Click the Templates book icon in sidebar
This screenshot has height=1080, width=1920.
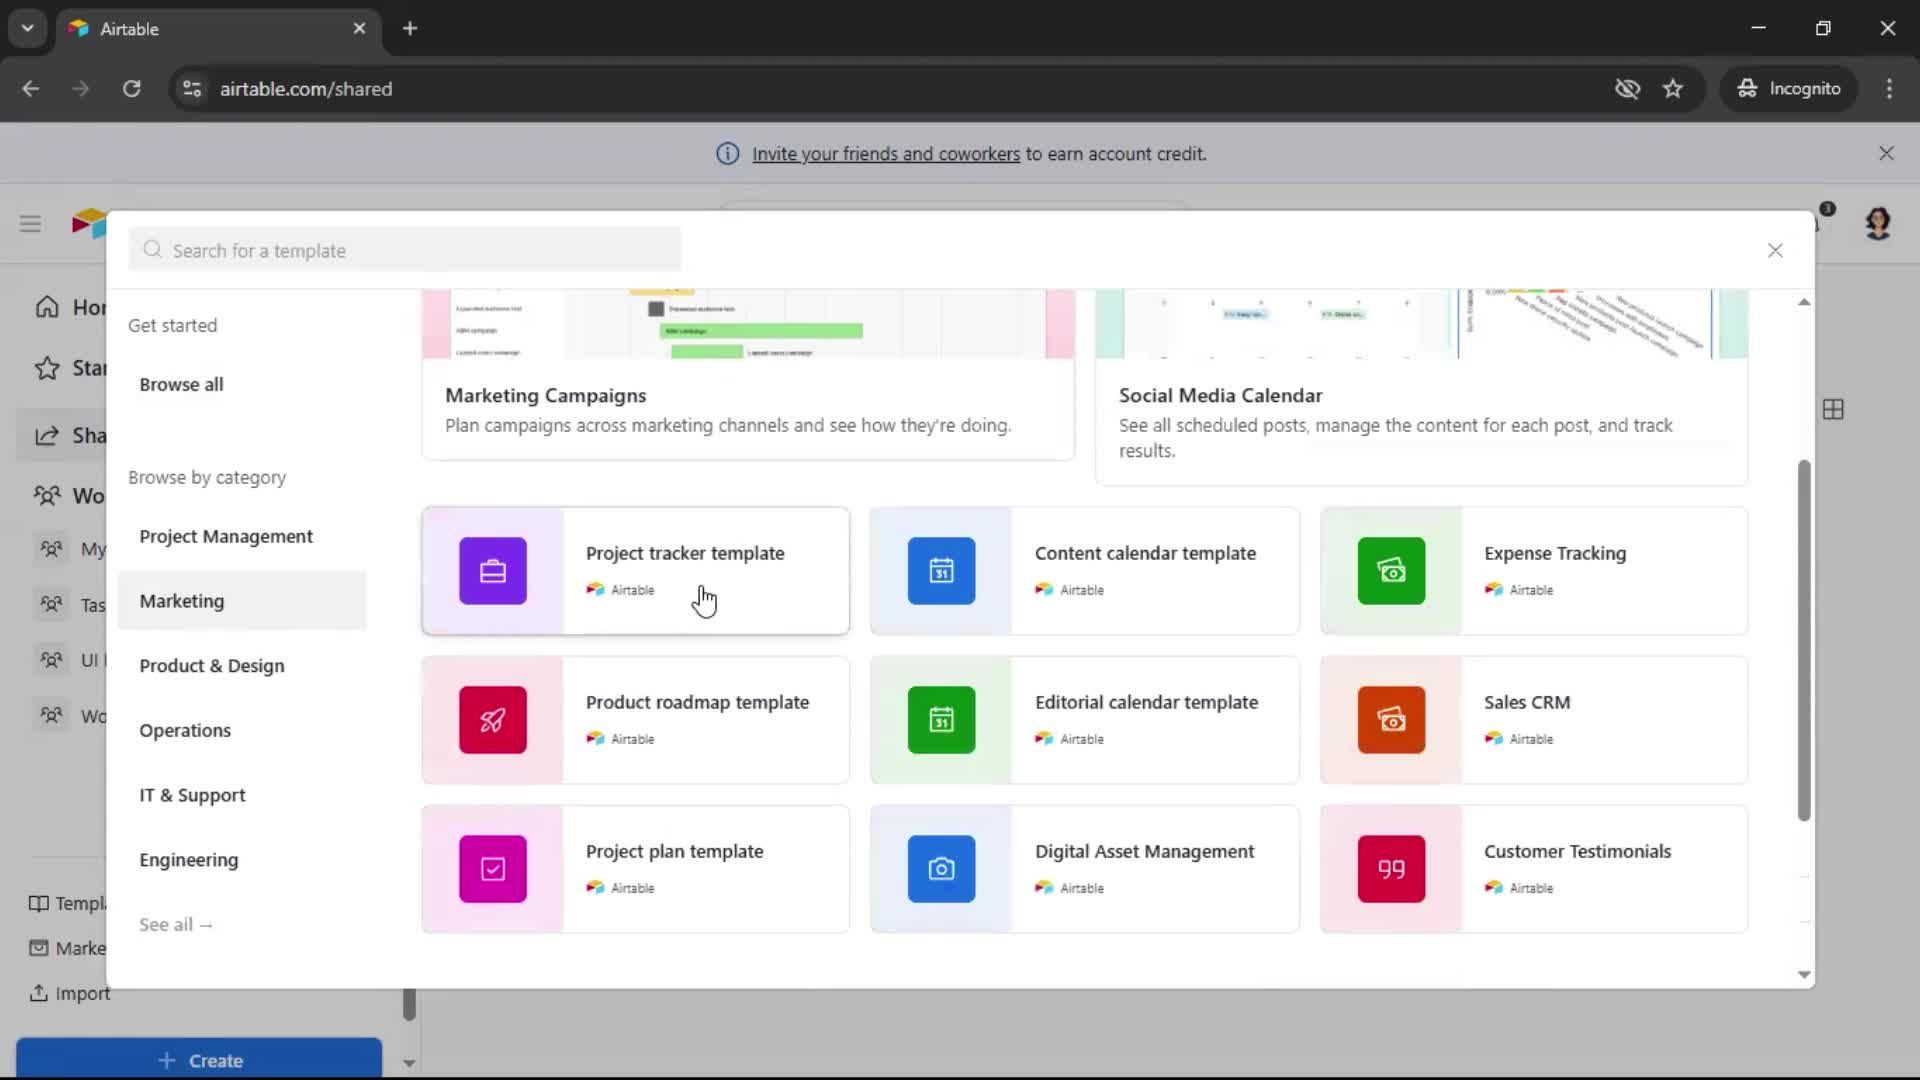click(39, 904)
